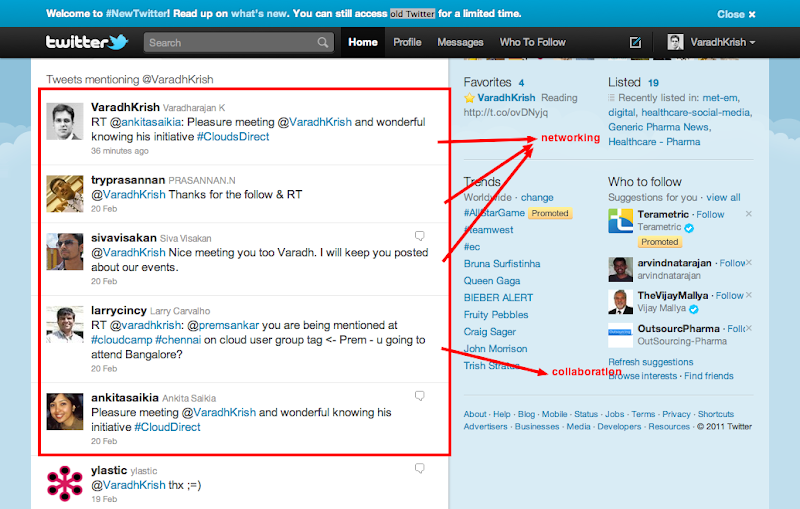Open Craig Sager trend
This screenshot has height=509, width=800.
[490, 332]
